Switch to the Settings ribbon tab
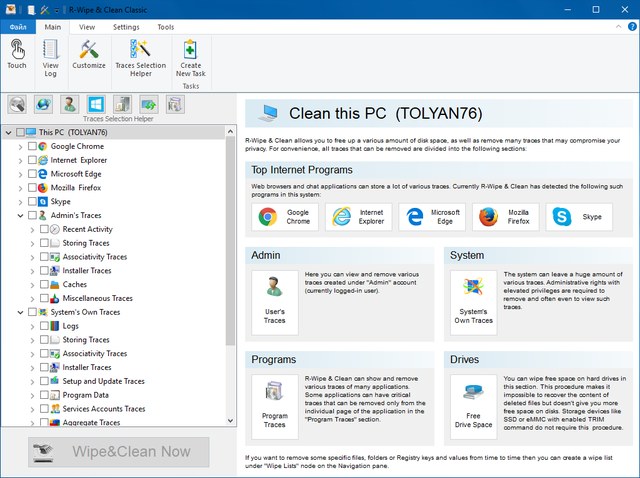The image size is (640, 478). [126, 27]
